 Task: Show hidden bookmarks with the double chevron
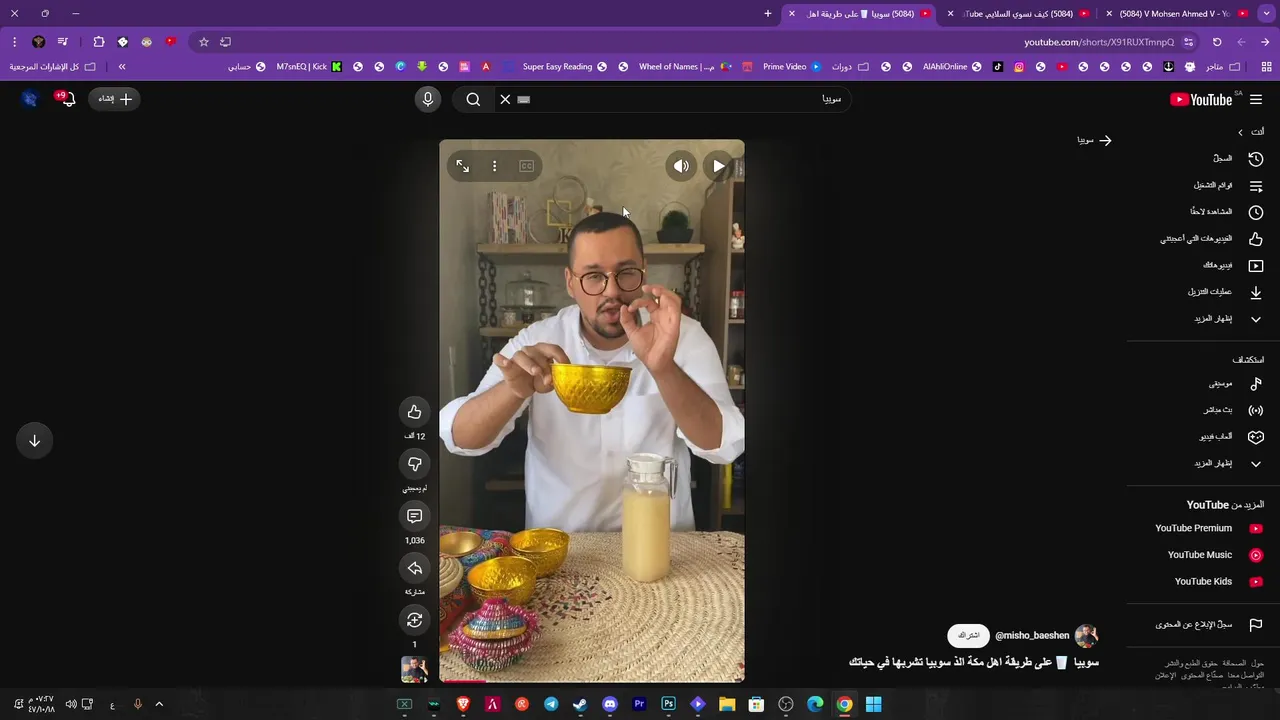point(122,67)
